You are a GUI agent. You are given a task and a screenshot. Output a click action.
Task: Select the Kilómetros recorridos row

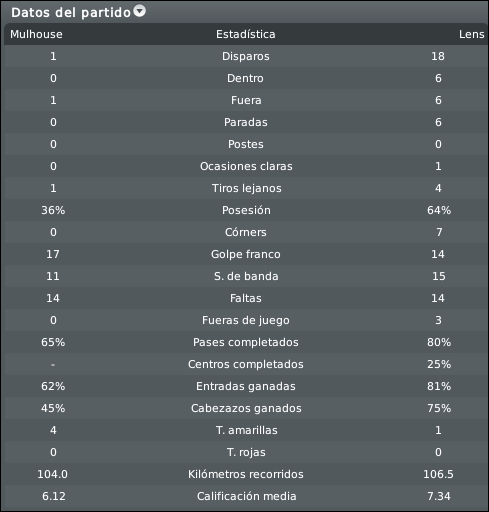246,474
